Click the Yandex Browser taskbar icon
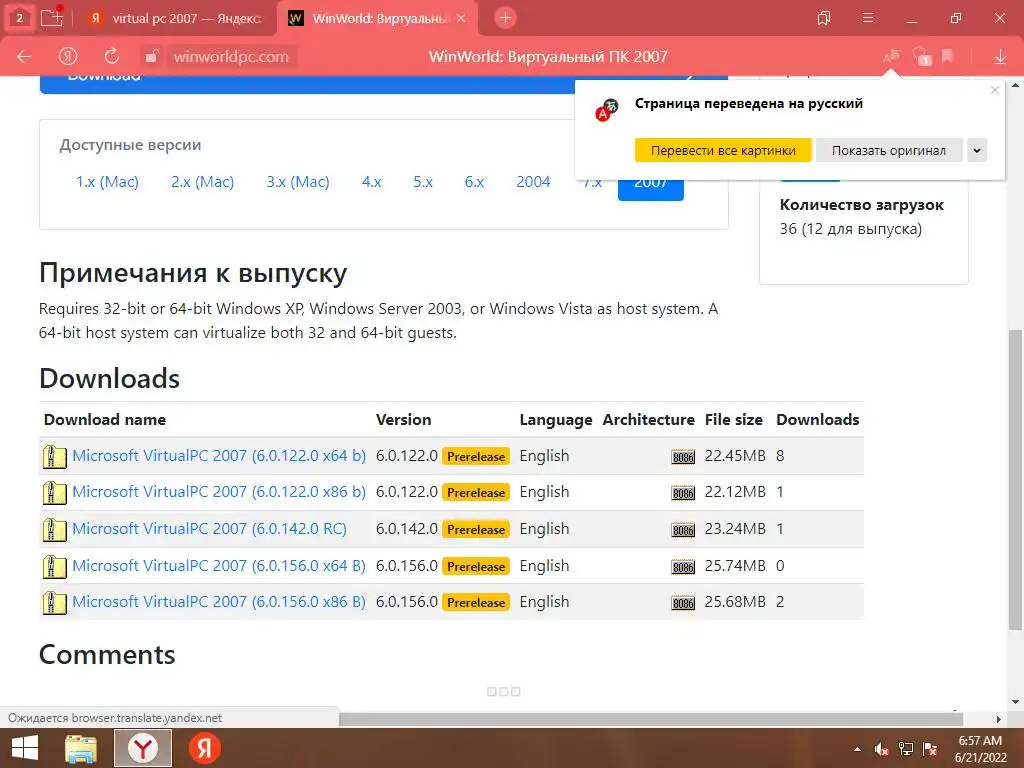 142,748
